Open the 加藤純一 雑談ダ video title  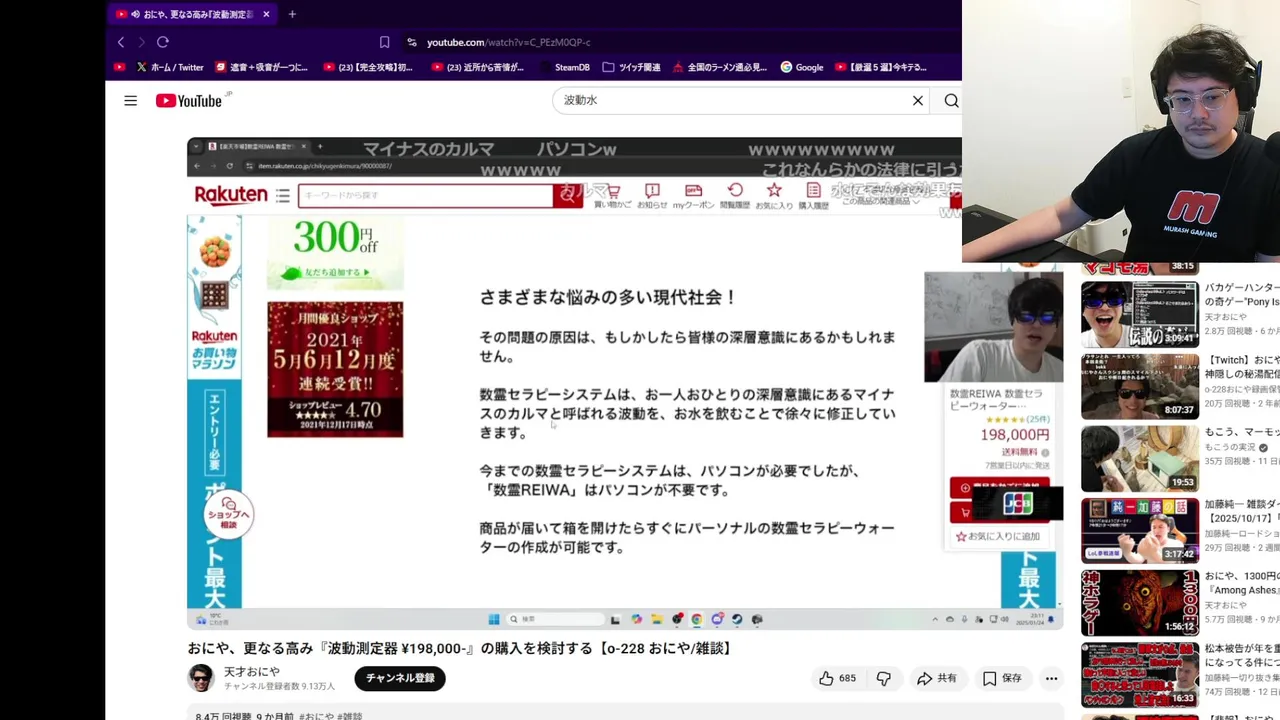[x=1242, y=511]
